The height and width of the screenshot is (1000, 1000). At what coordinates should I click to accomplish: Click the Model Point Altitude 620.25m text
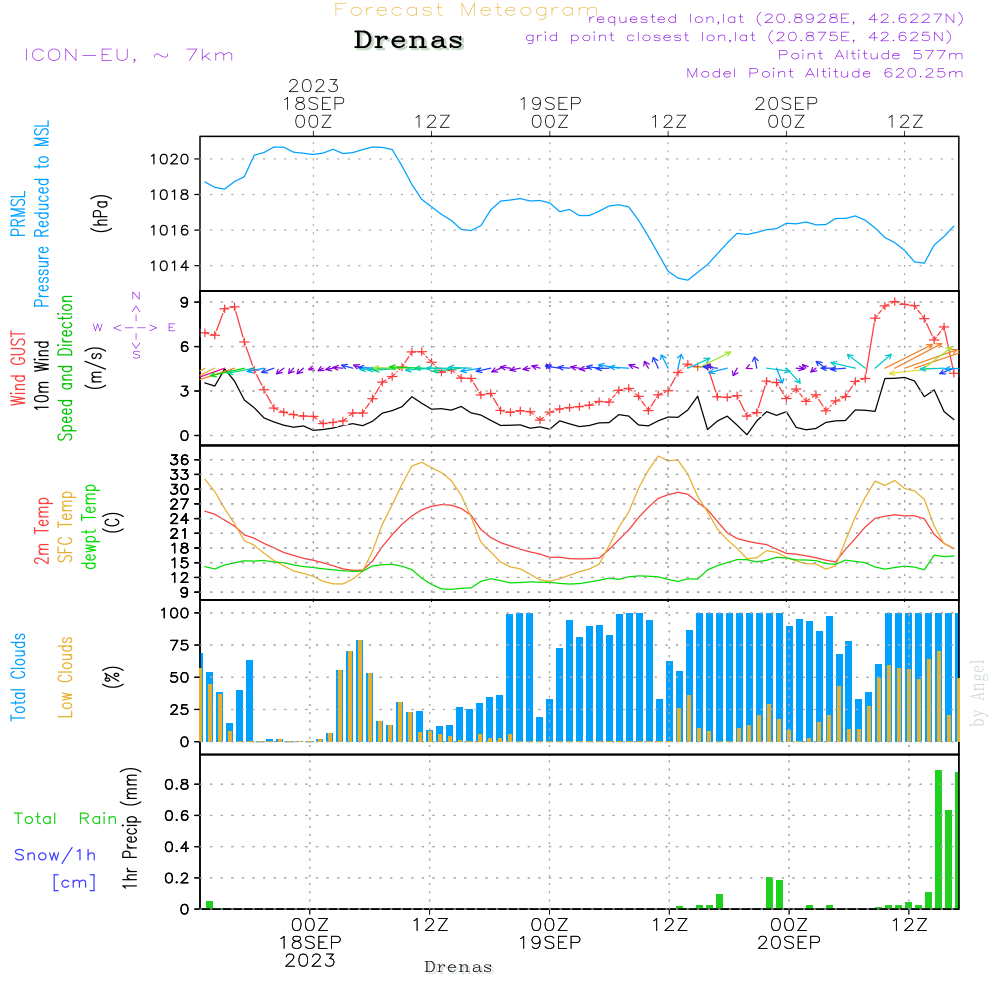pos(824,73)
